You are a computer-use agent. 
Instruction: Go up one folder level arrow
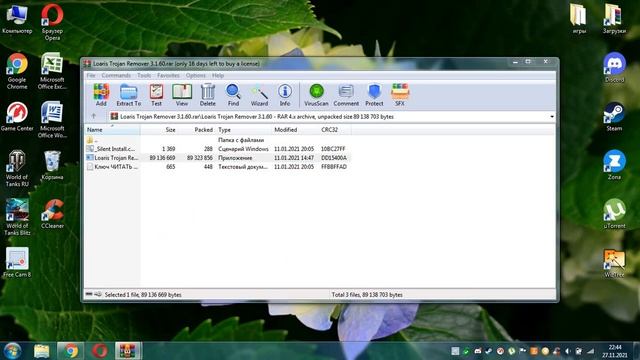point(93,116)
